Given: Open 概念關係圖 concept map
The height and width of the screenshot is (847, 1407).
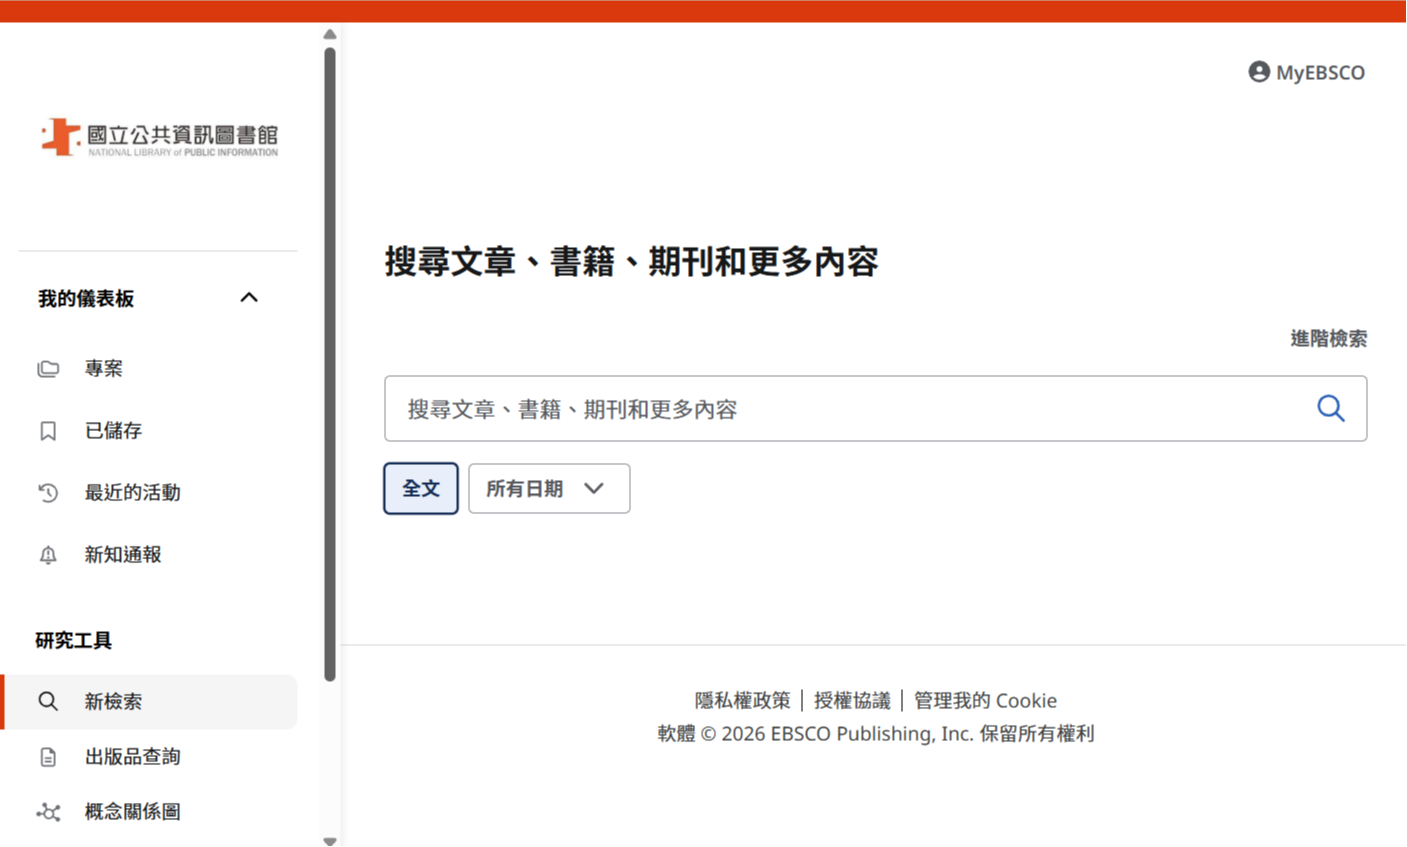Looking at the screenshot, I should (133, 812).
